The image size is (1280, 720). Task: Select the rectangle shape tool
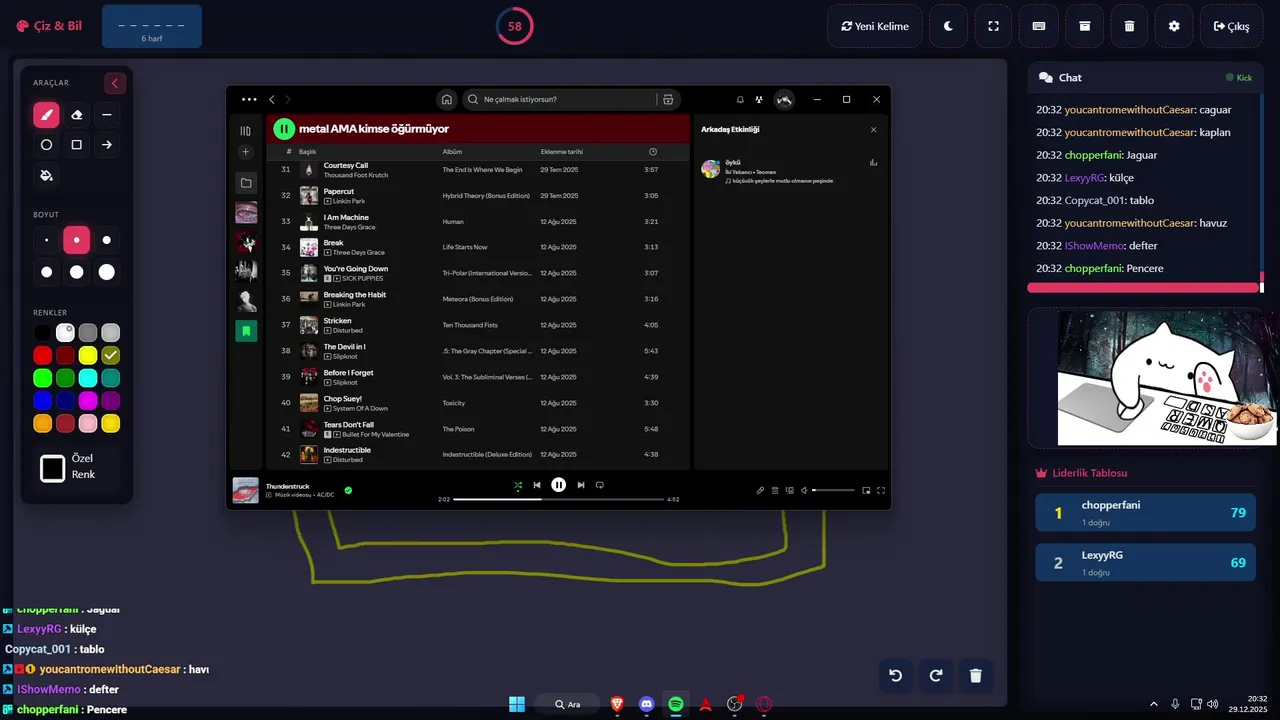[x=77, y=145]
